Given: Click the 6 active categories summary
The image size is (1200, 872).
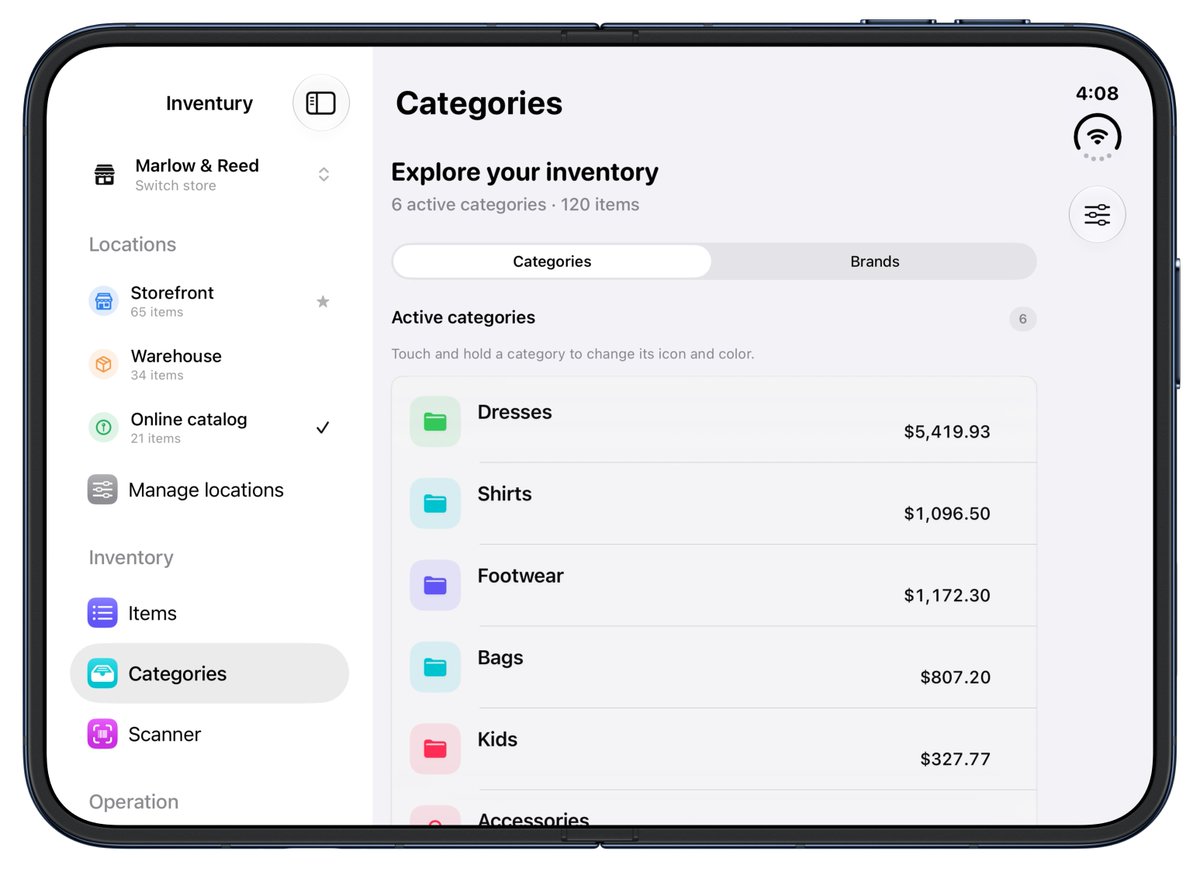Looking at the screenshot, I should (515, 205).
